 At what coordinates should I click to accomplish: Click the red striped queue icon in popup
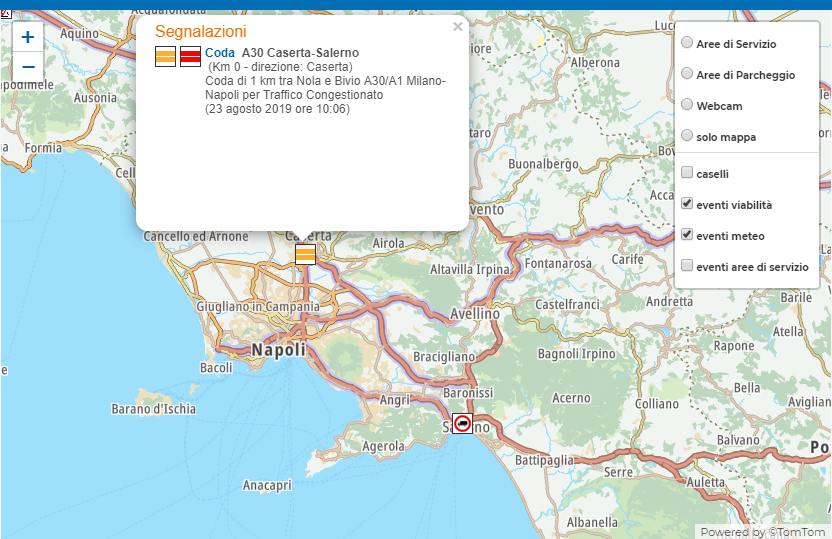tap(190, 57)
